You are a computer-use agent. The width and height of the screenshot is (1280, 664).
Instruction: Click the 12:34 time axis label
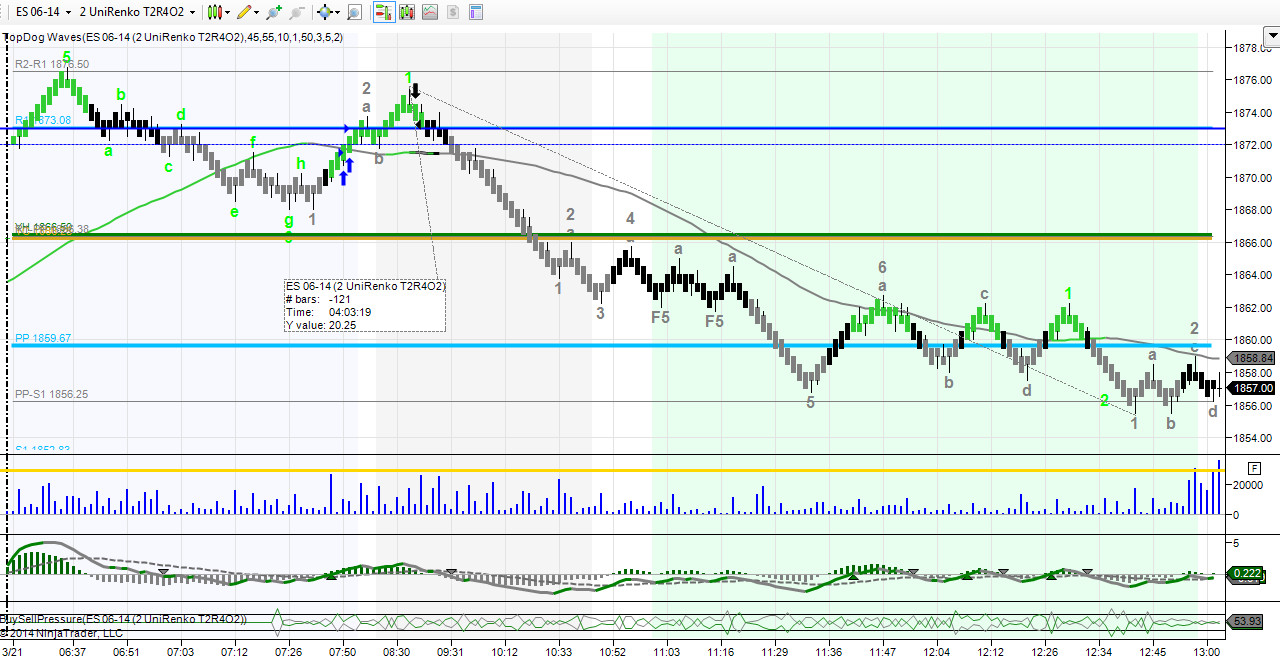pyautogui.click(x=1099, y=653)
